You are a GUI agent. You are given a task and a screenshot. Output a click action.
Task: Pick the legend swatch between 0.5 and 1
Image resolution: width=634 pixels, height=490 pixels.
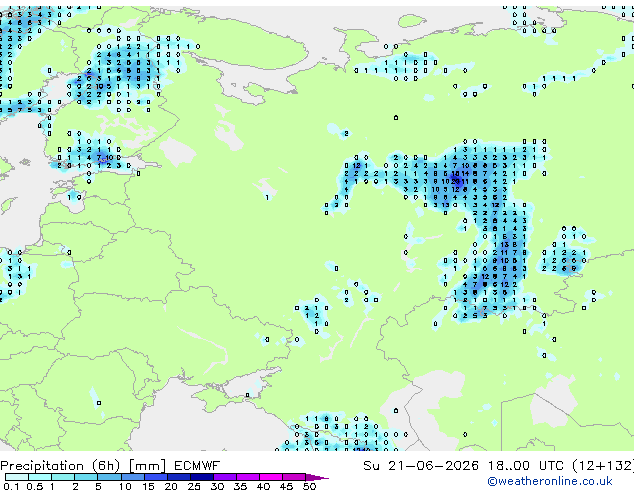point(40,477)
